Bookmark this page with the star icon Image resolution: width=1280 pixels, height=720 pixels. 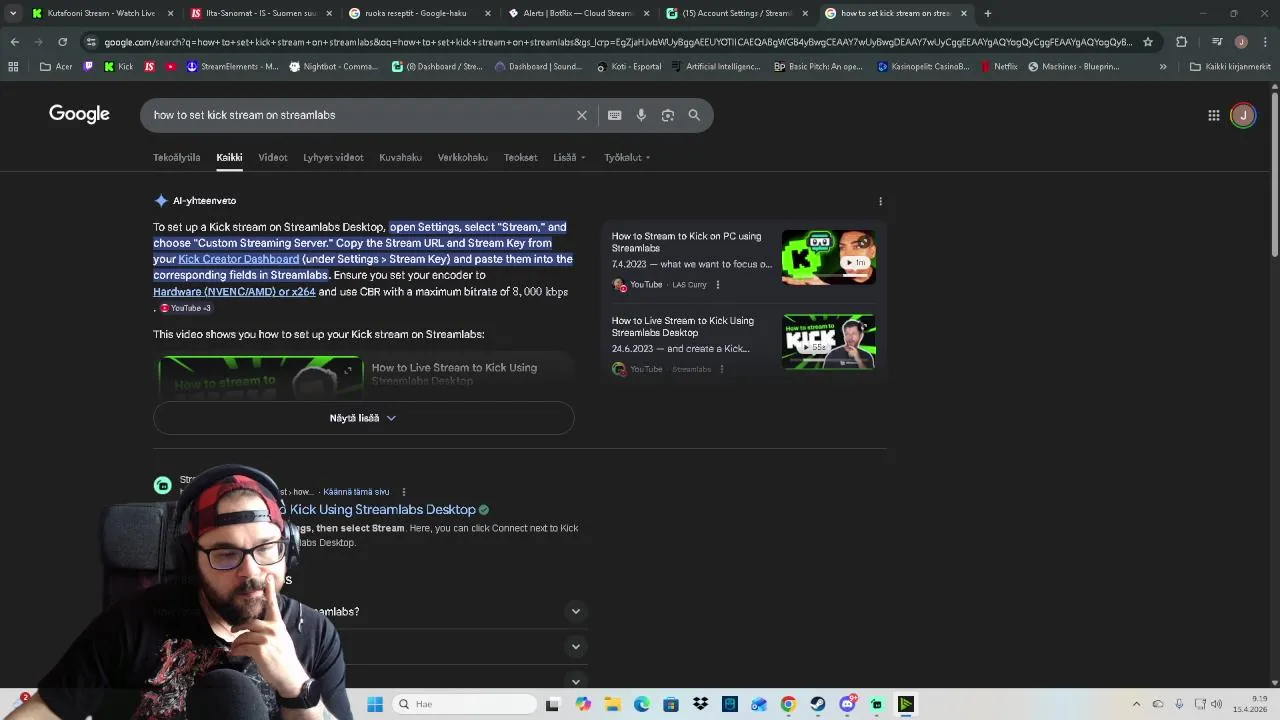[1147, 42]
